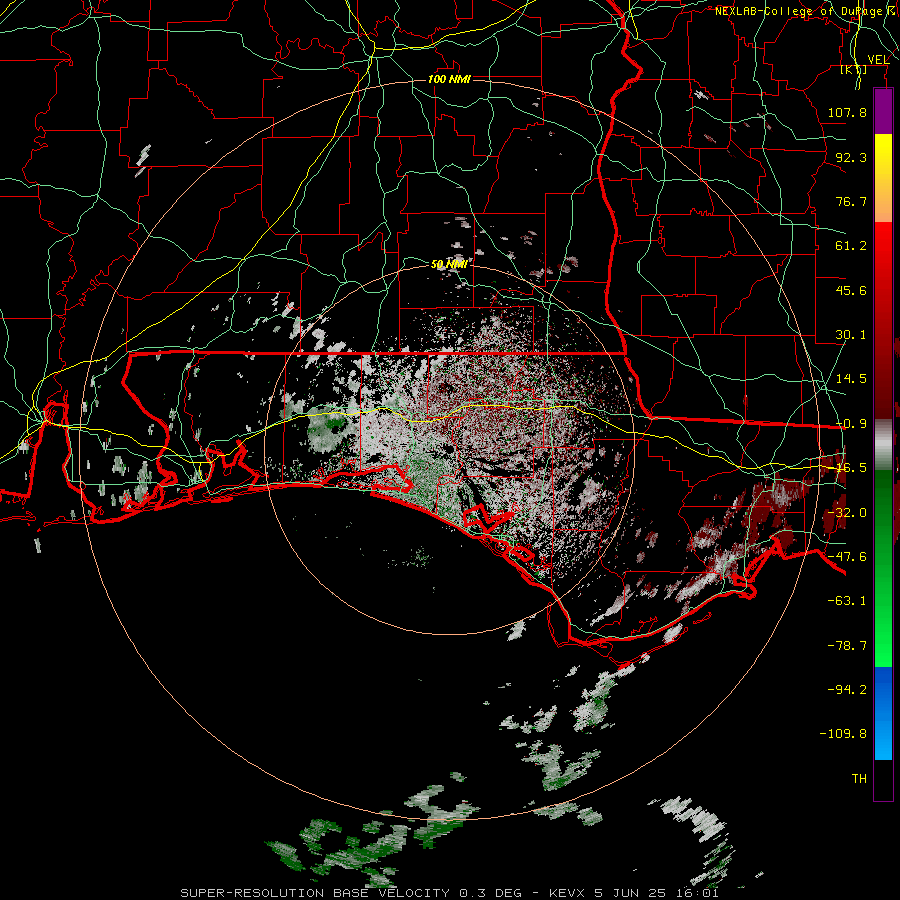Click the -63.1 velocity scale value
The height and width of the screenshot is (900, 900).
click(847, 601)
